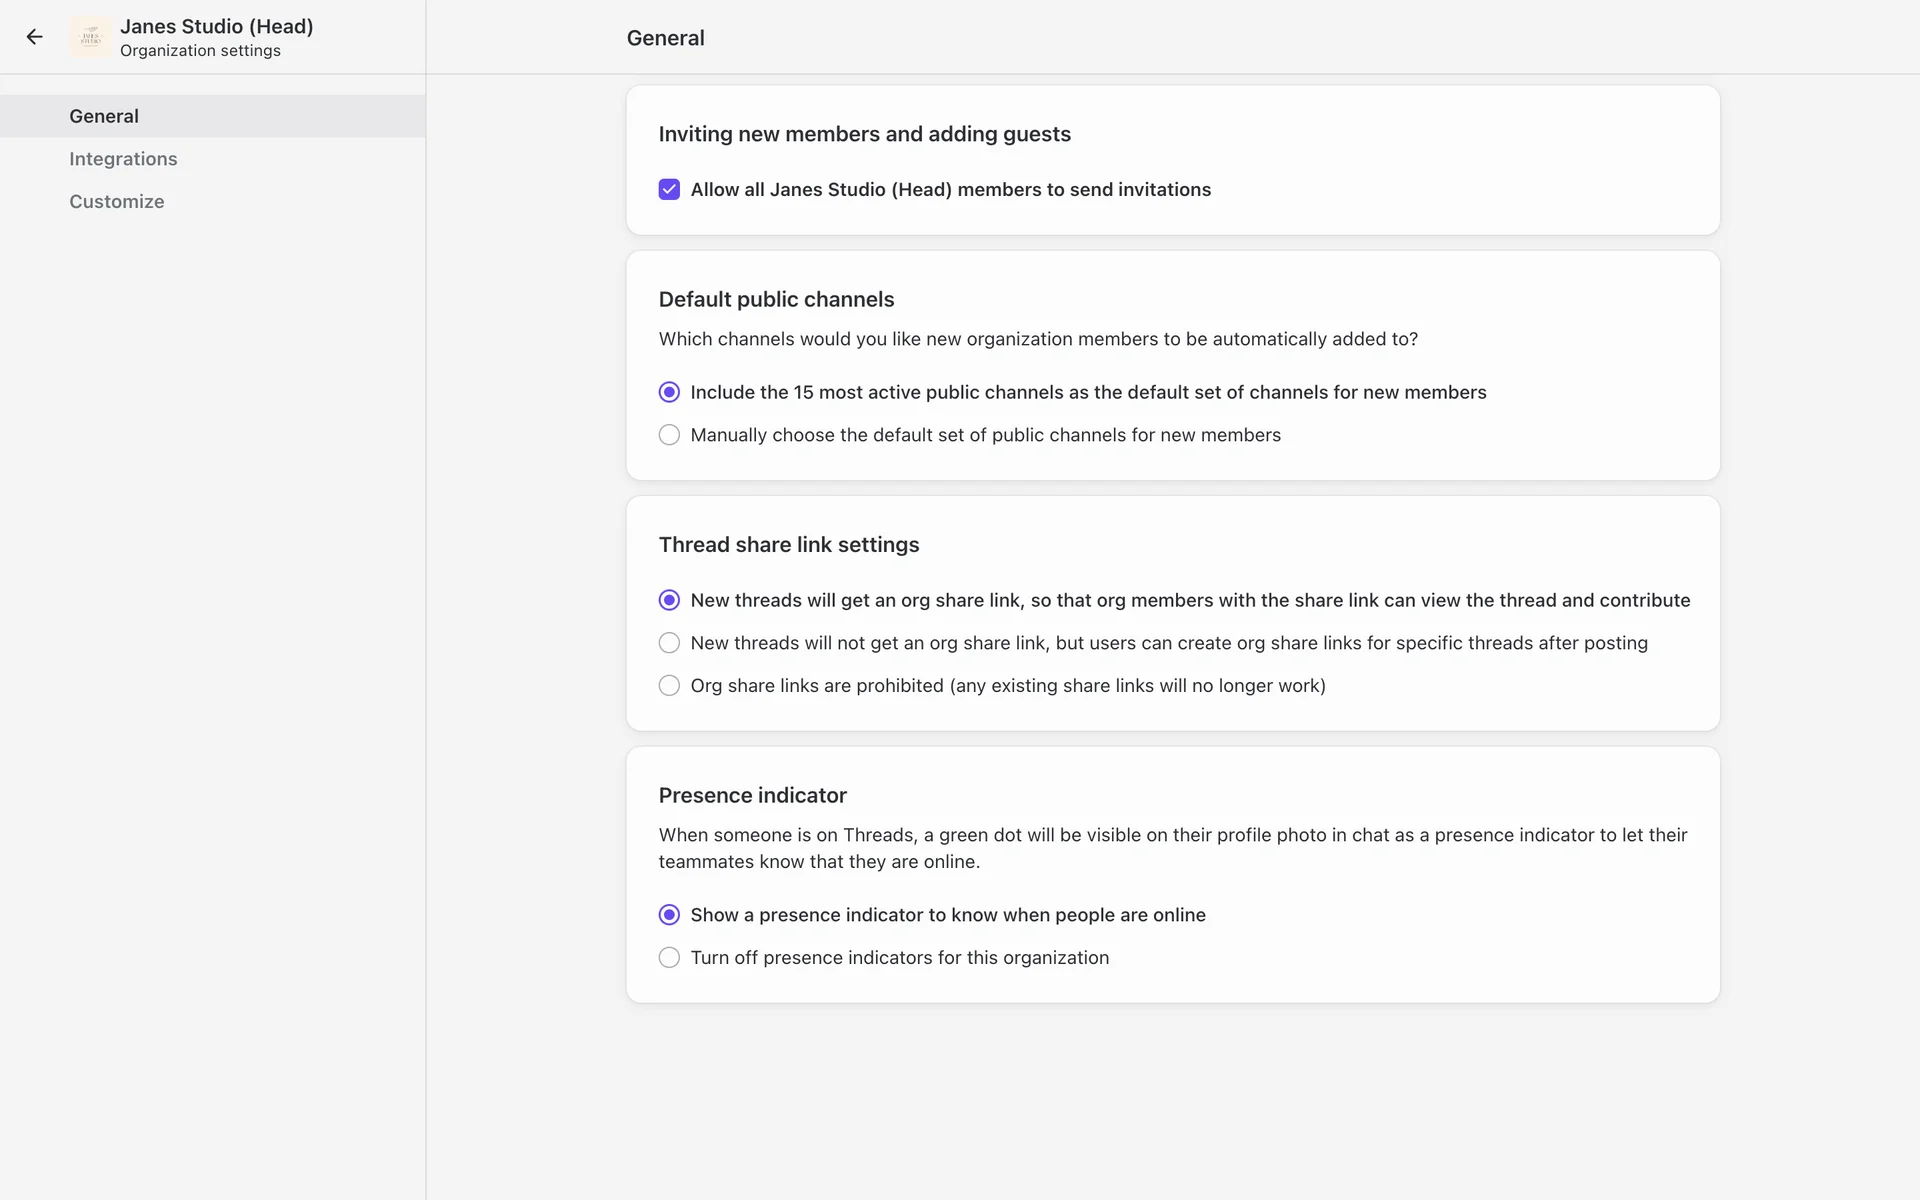
Task: Open the Integrations settings section
Action: tap(123, 159)
